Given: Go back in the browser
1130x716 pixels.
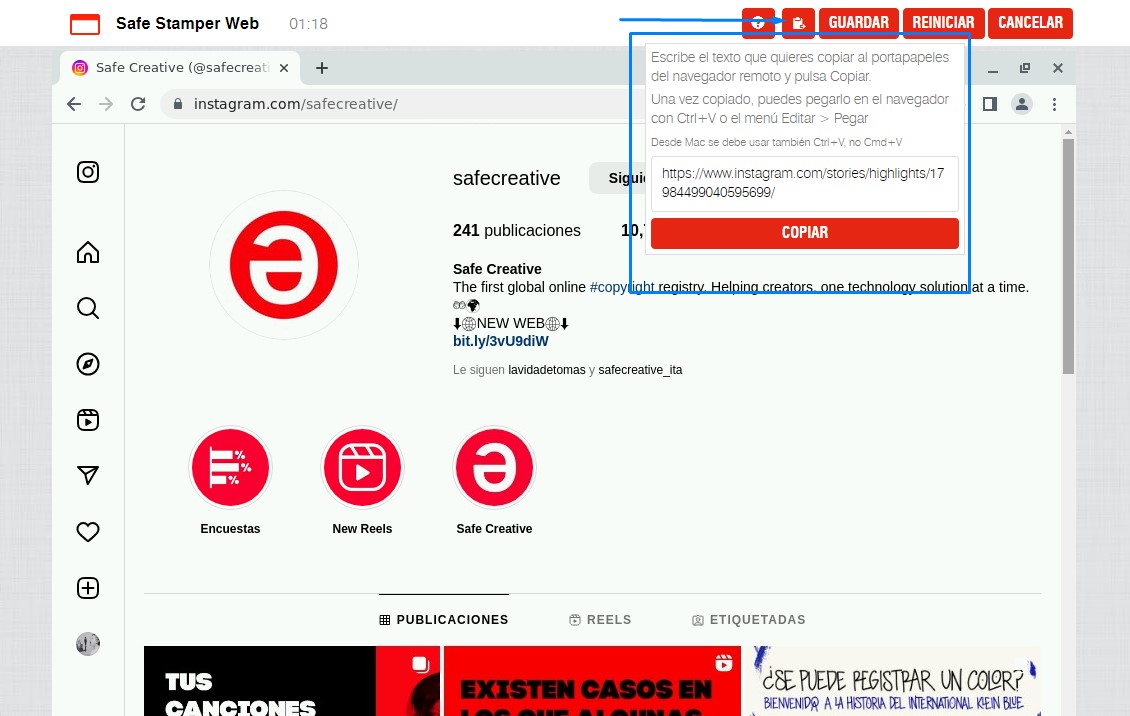Looking at the screenshot, I should (74, 104).
